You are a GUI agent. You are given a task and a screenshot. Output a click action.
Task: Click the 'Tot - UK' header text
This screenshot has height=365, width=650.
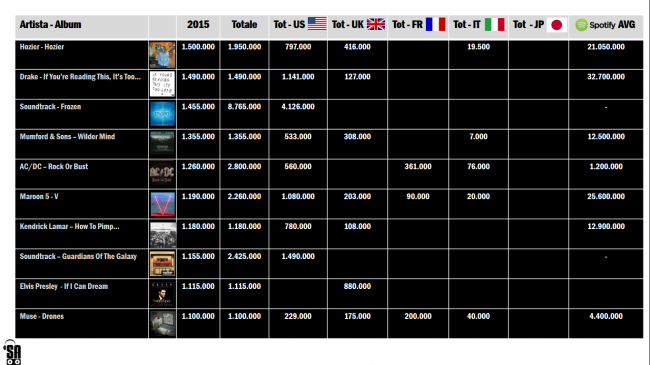[348, 24]
